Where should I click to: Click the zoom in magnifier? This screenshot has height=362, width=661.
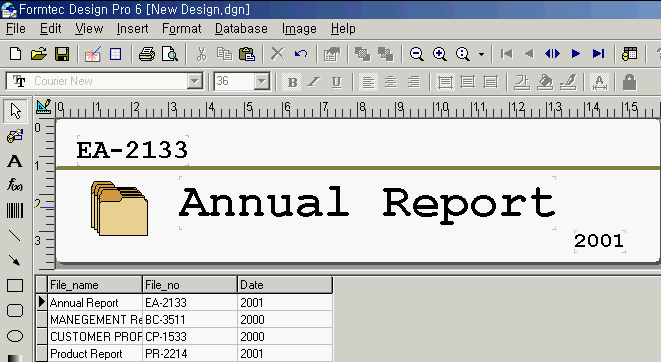(440, 54)
